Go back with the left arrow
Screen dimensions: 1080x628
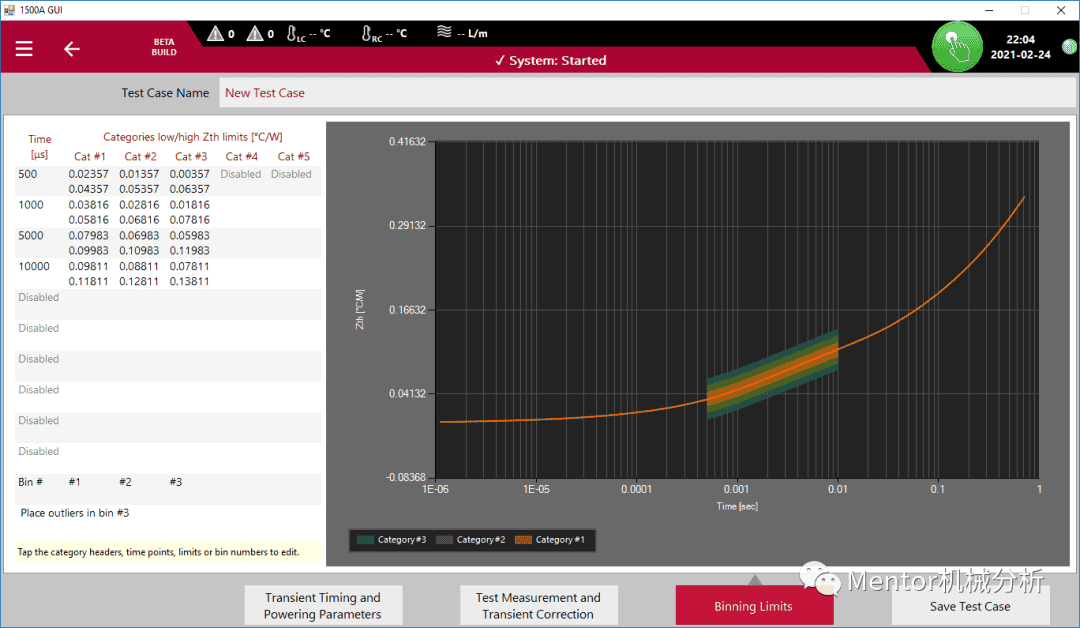click(72, 49)
